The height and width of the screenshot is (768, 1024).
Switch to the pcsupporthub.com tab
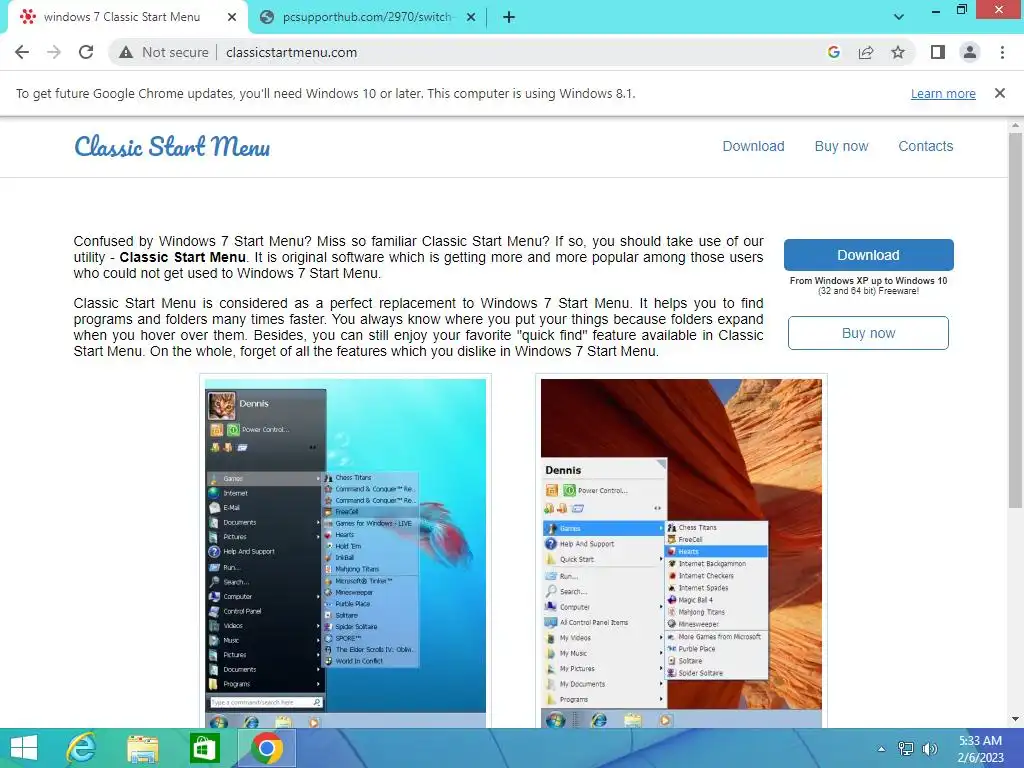click(x=367, y=18)
